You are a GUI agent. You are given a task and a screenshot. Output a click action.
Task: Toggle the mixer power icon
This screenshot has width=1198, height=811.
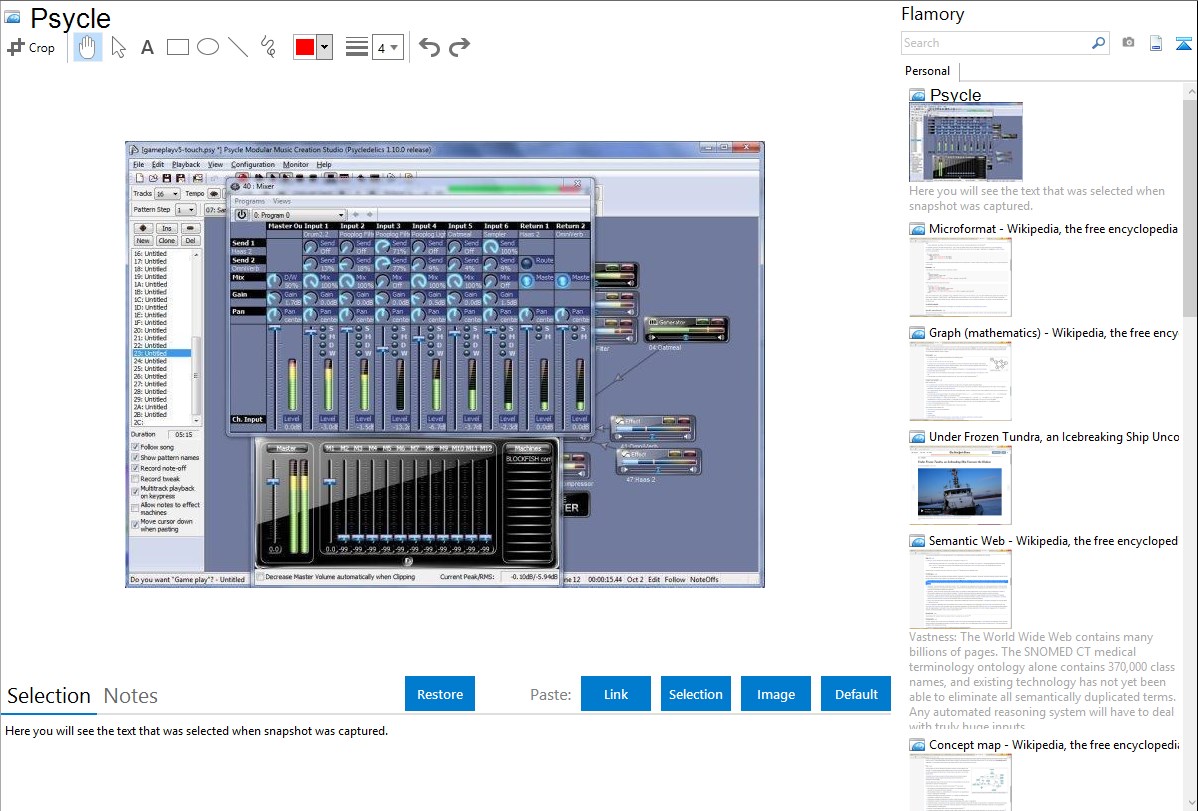point(241,215)
